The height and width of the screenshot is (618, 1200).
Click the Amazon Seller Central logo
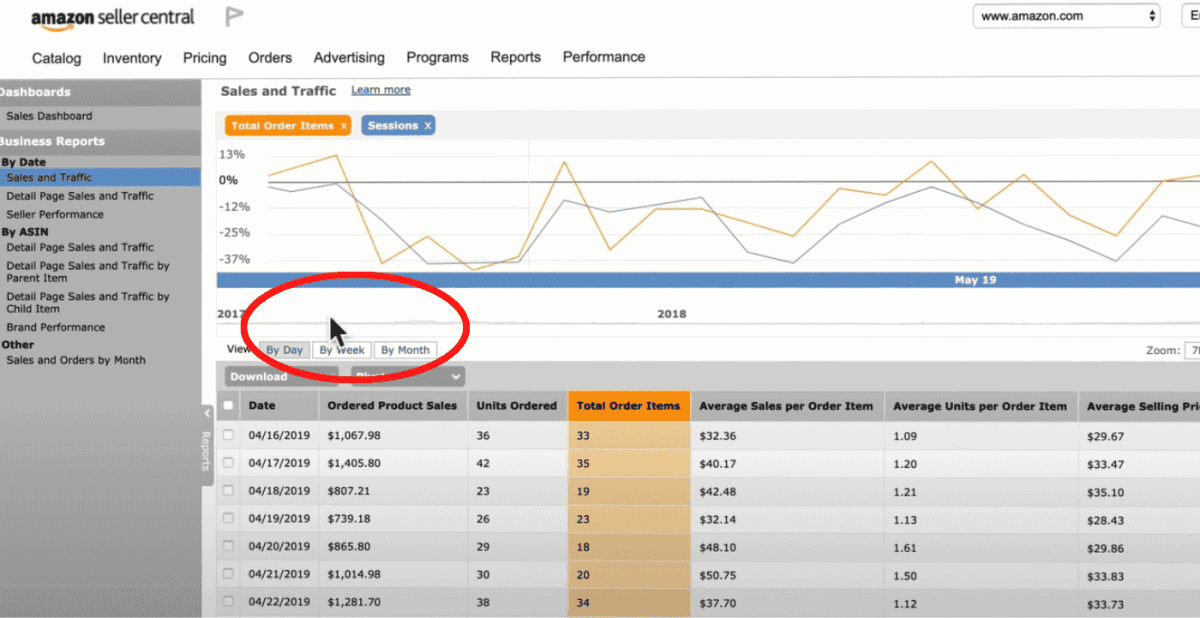pos(112,16)
